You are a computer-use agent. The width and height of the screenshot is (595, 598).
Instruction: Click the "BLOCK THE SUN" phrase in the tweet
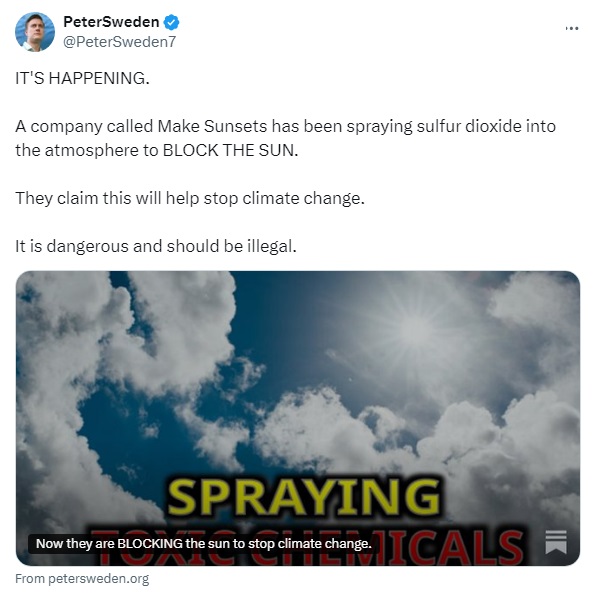click(230, 150)
